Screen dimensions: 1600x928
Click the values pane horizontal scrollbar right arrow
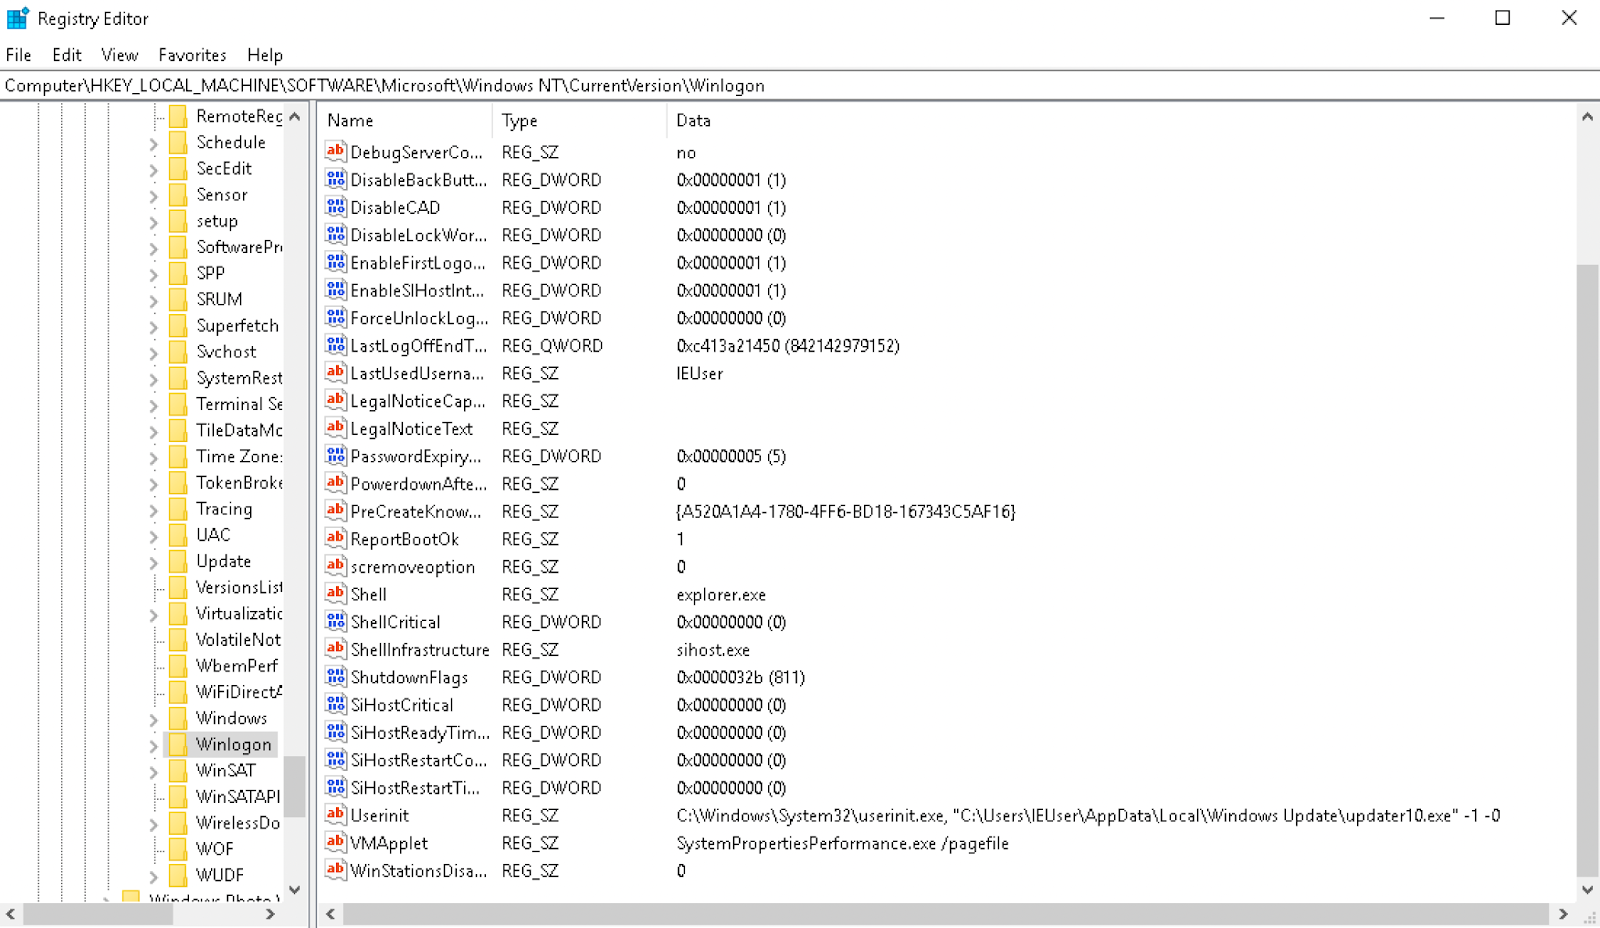(x=1563, y=913)
